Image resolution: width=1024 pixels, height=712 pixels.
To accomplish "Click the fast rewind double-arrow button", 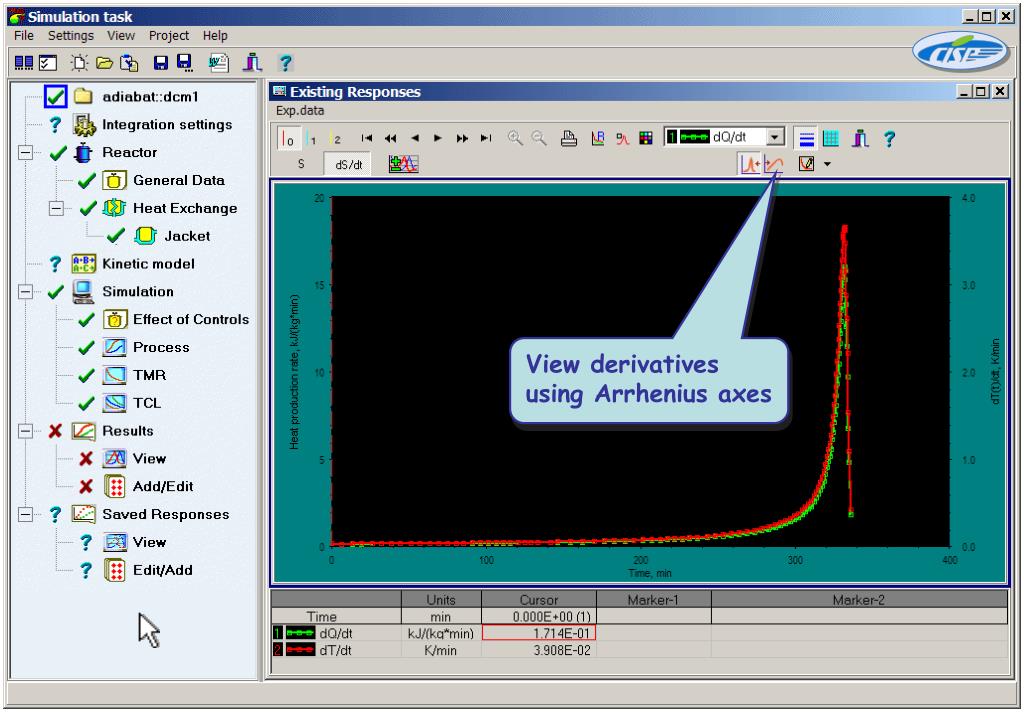I will tap(391, 138).
